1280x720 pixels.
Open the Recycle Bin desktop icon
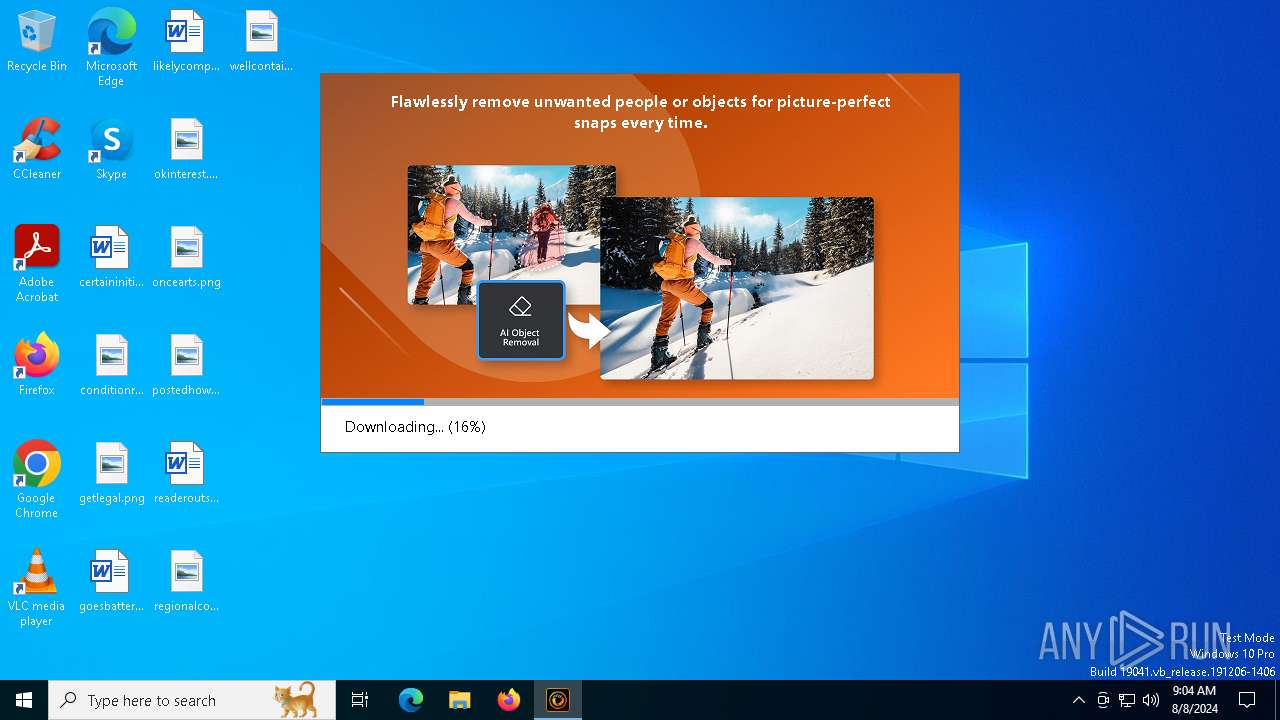(x=37, y=42)
